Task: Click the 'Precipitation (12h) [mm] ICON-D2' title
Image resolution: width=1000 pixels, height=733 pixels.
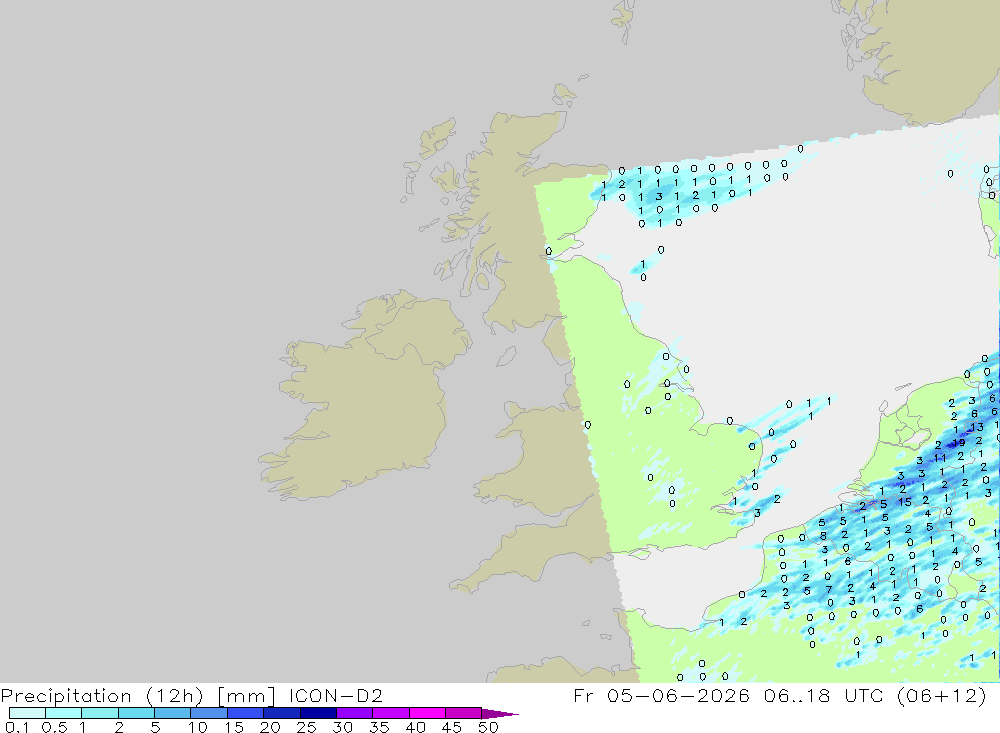Action: point(191,695)
